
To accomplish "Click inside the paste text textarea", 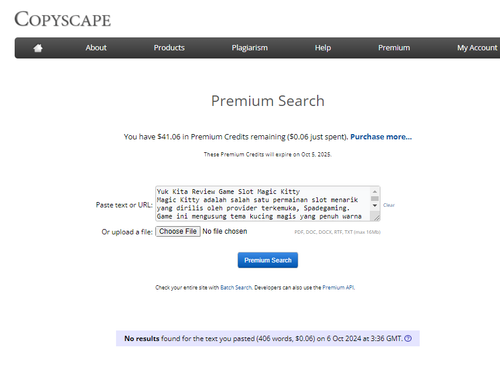I will point(263,204).
